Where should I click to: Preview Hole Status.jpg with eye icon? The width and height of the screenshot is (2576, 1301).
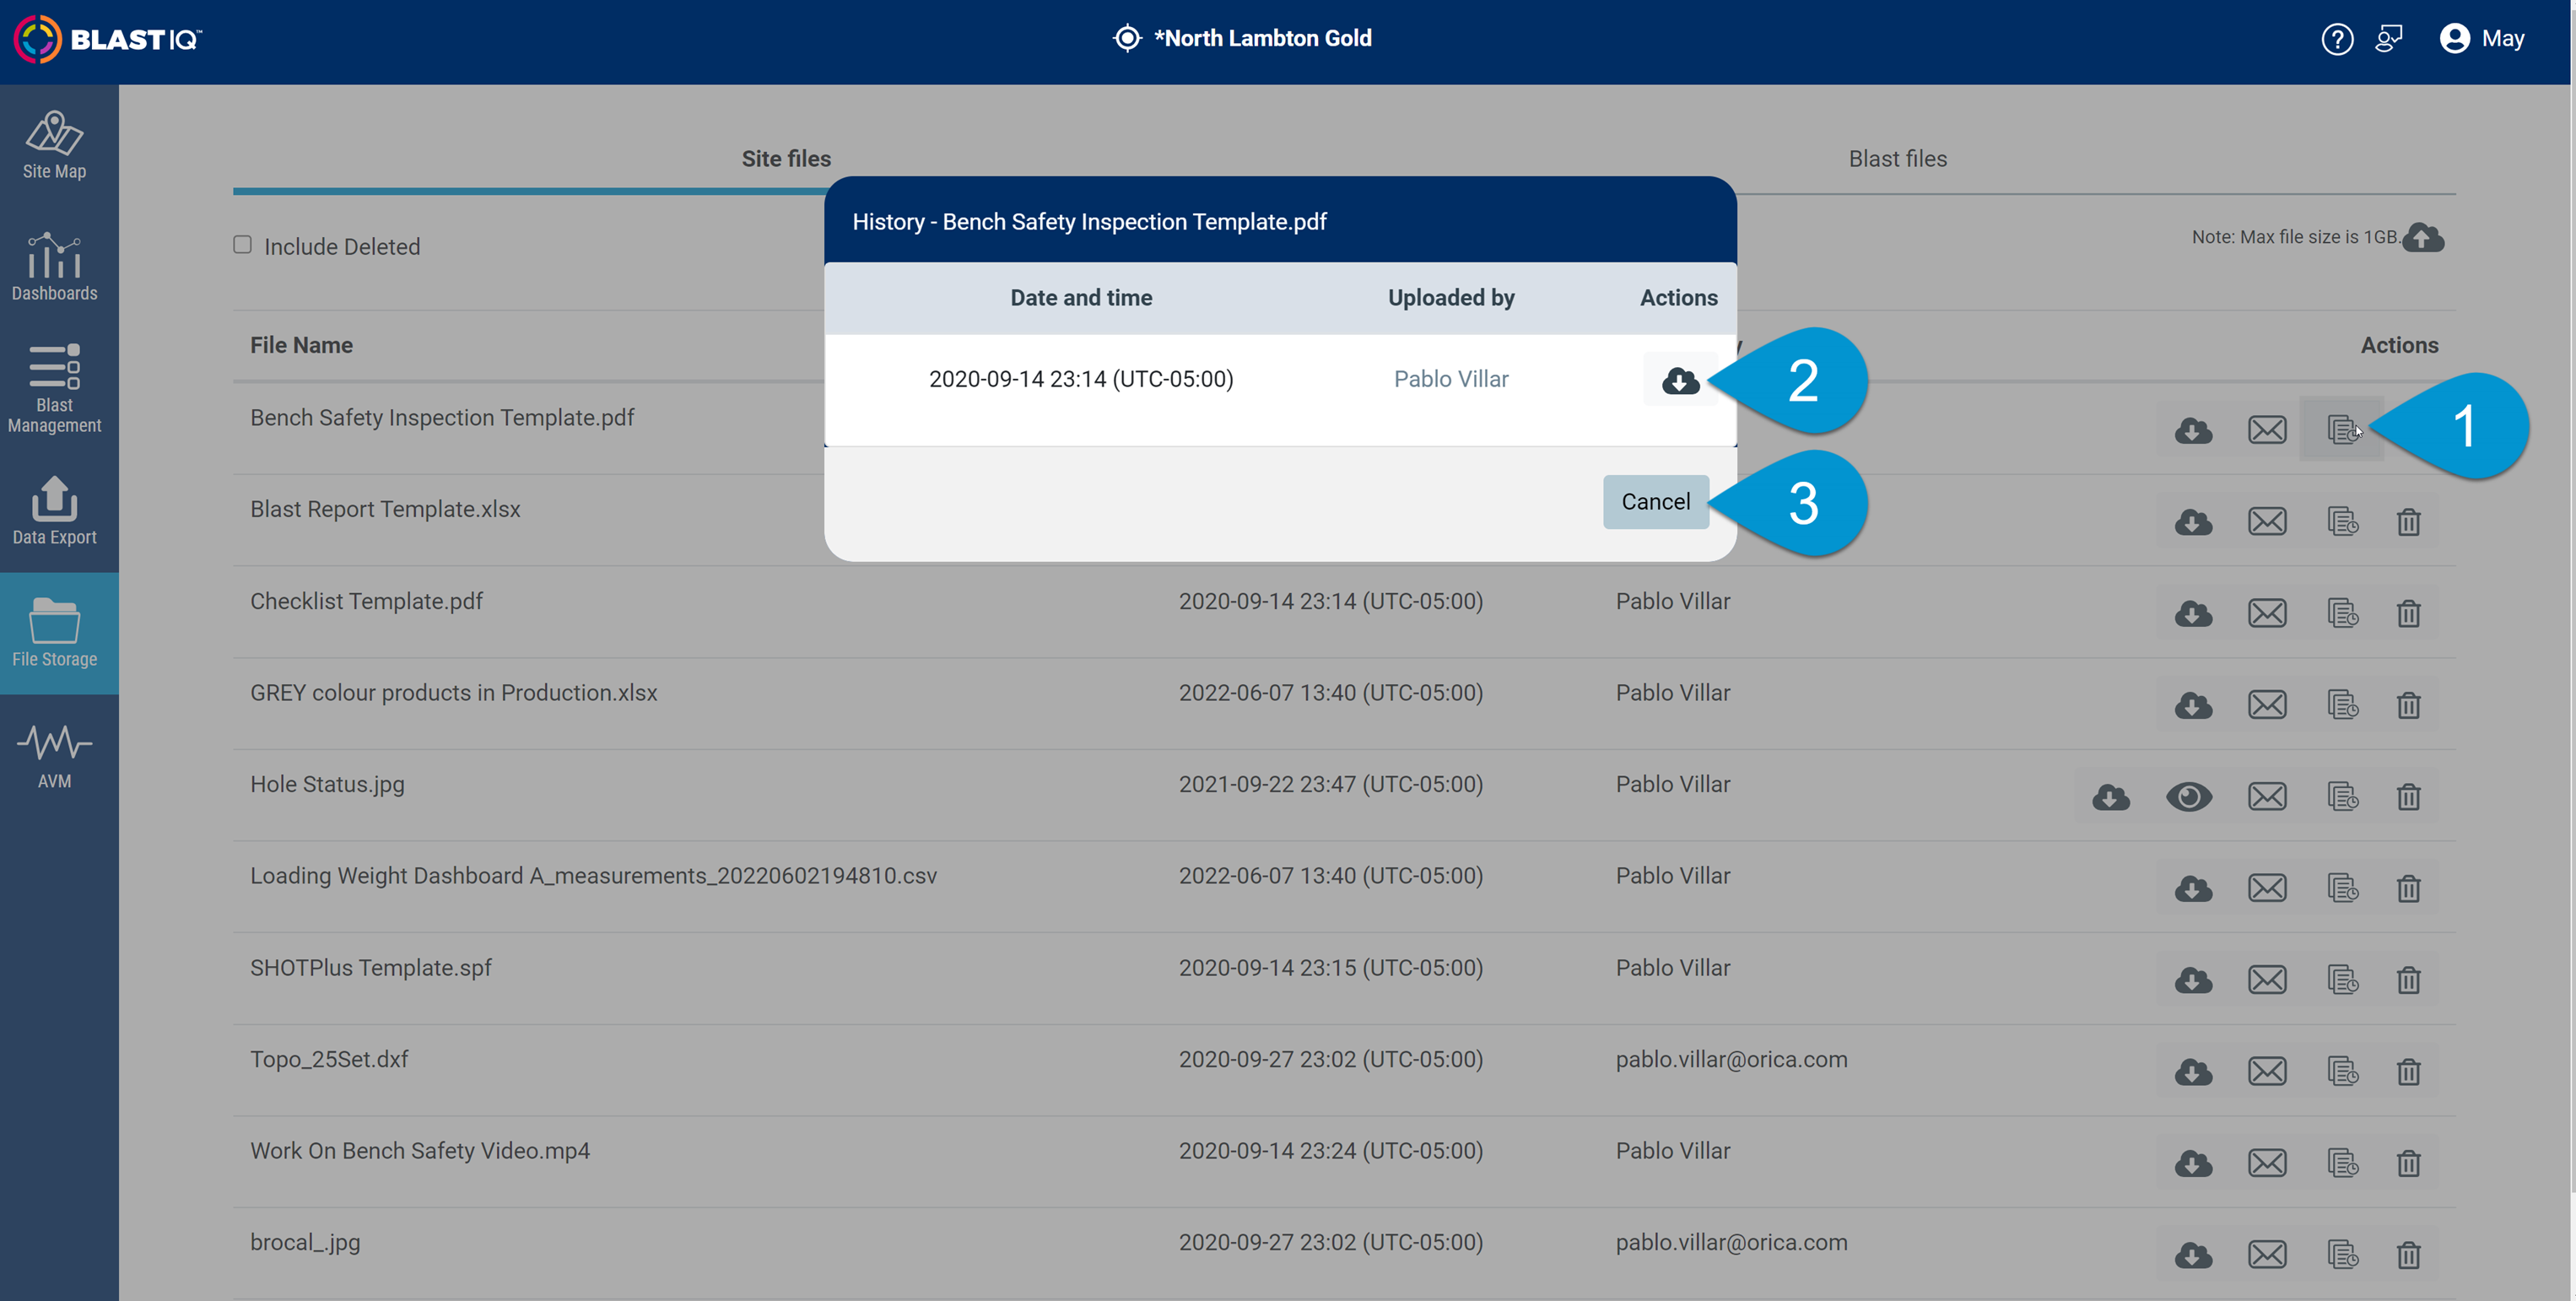[x=2189, y=797]
